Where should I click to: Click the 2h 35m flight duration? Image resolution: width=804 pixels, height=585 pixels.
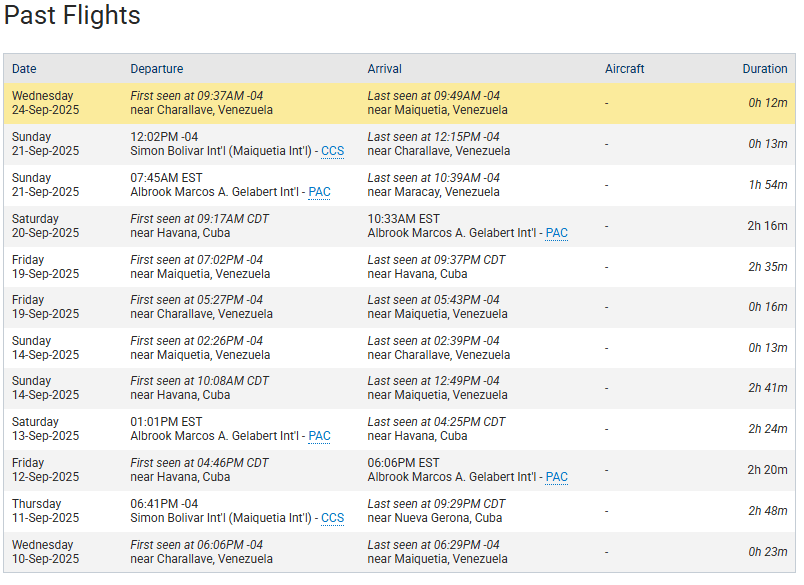pos(767,267)
